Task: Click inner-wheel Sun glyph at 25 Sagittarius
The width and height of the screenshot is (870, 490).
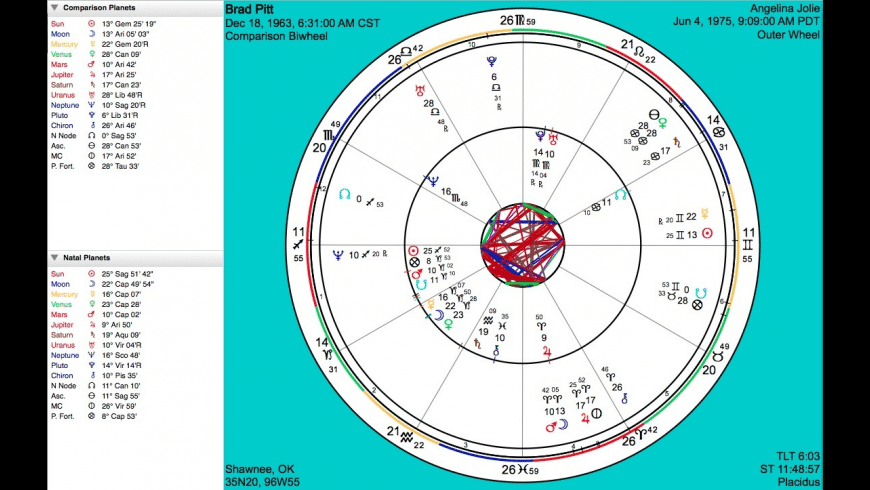Action: pos(413,251)
